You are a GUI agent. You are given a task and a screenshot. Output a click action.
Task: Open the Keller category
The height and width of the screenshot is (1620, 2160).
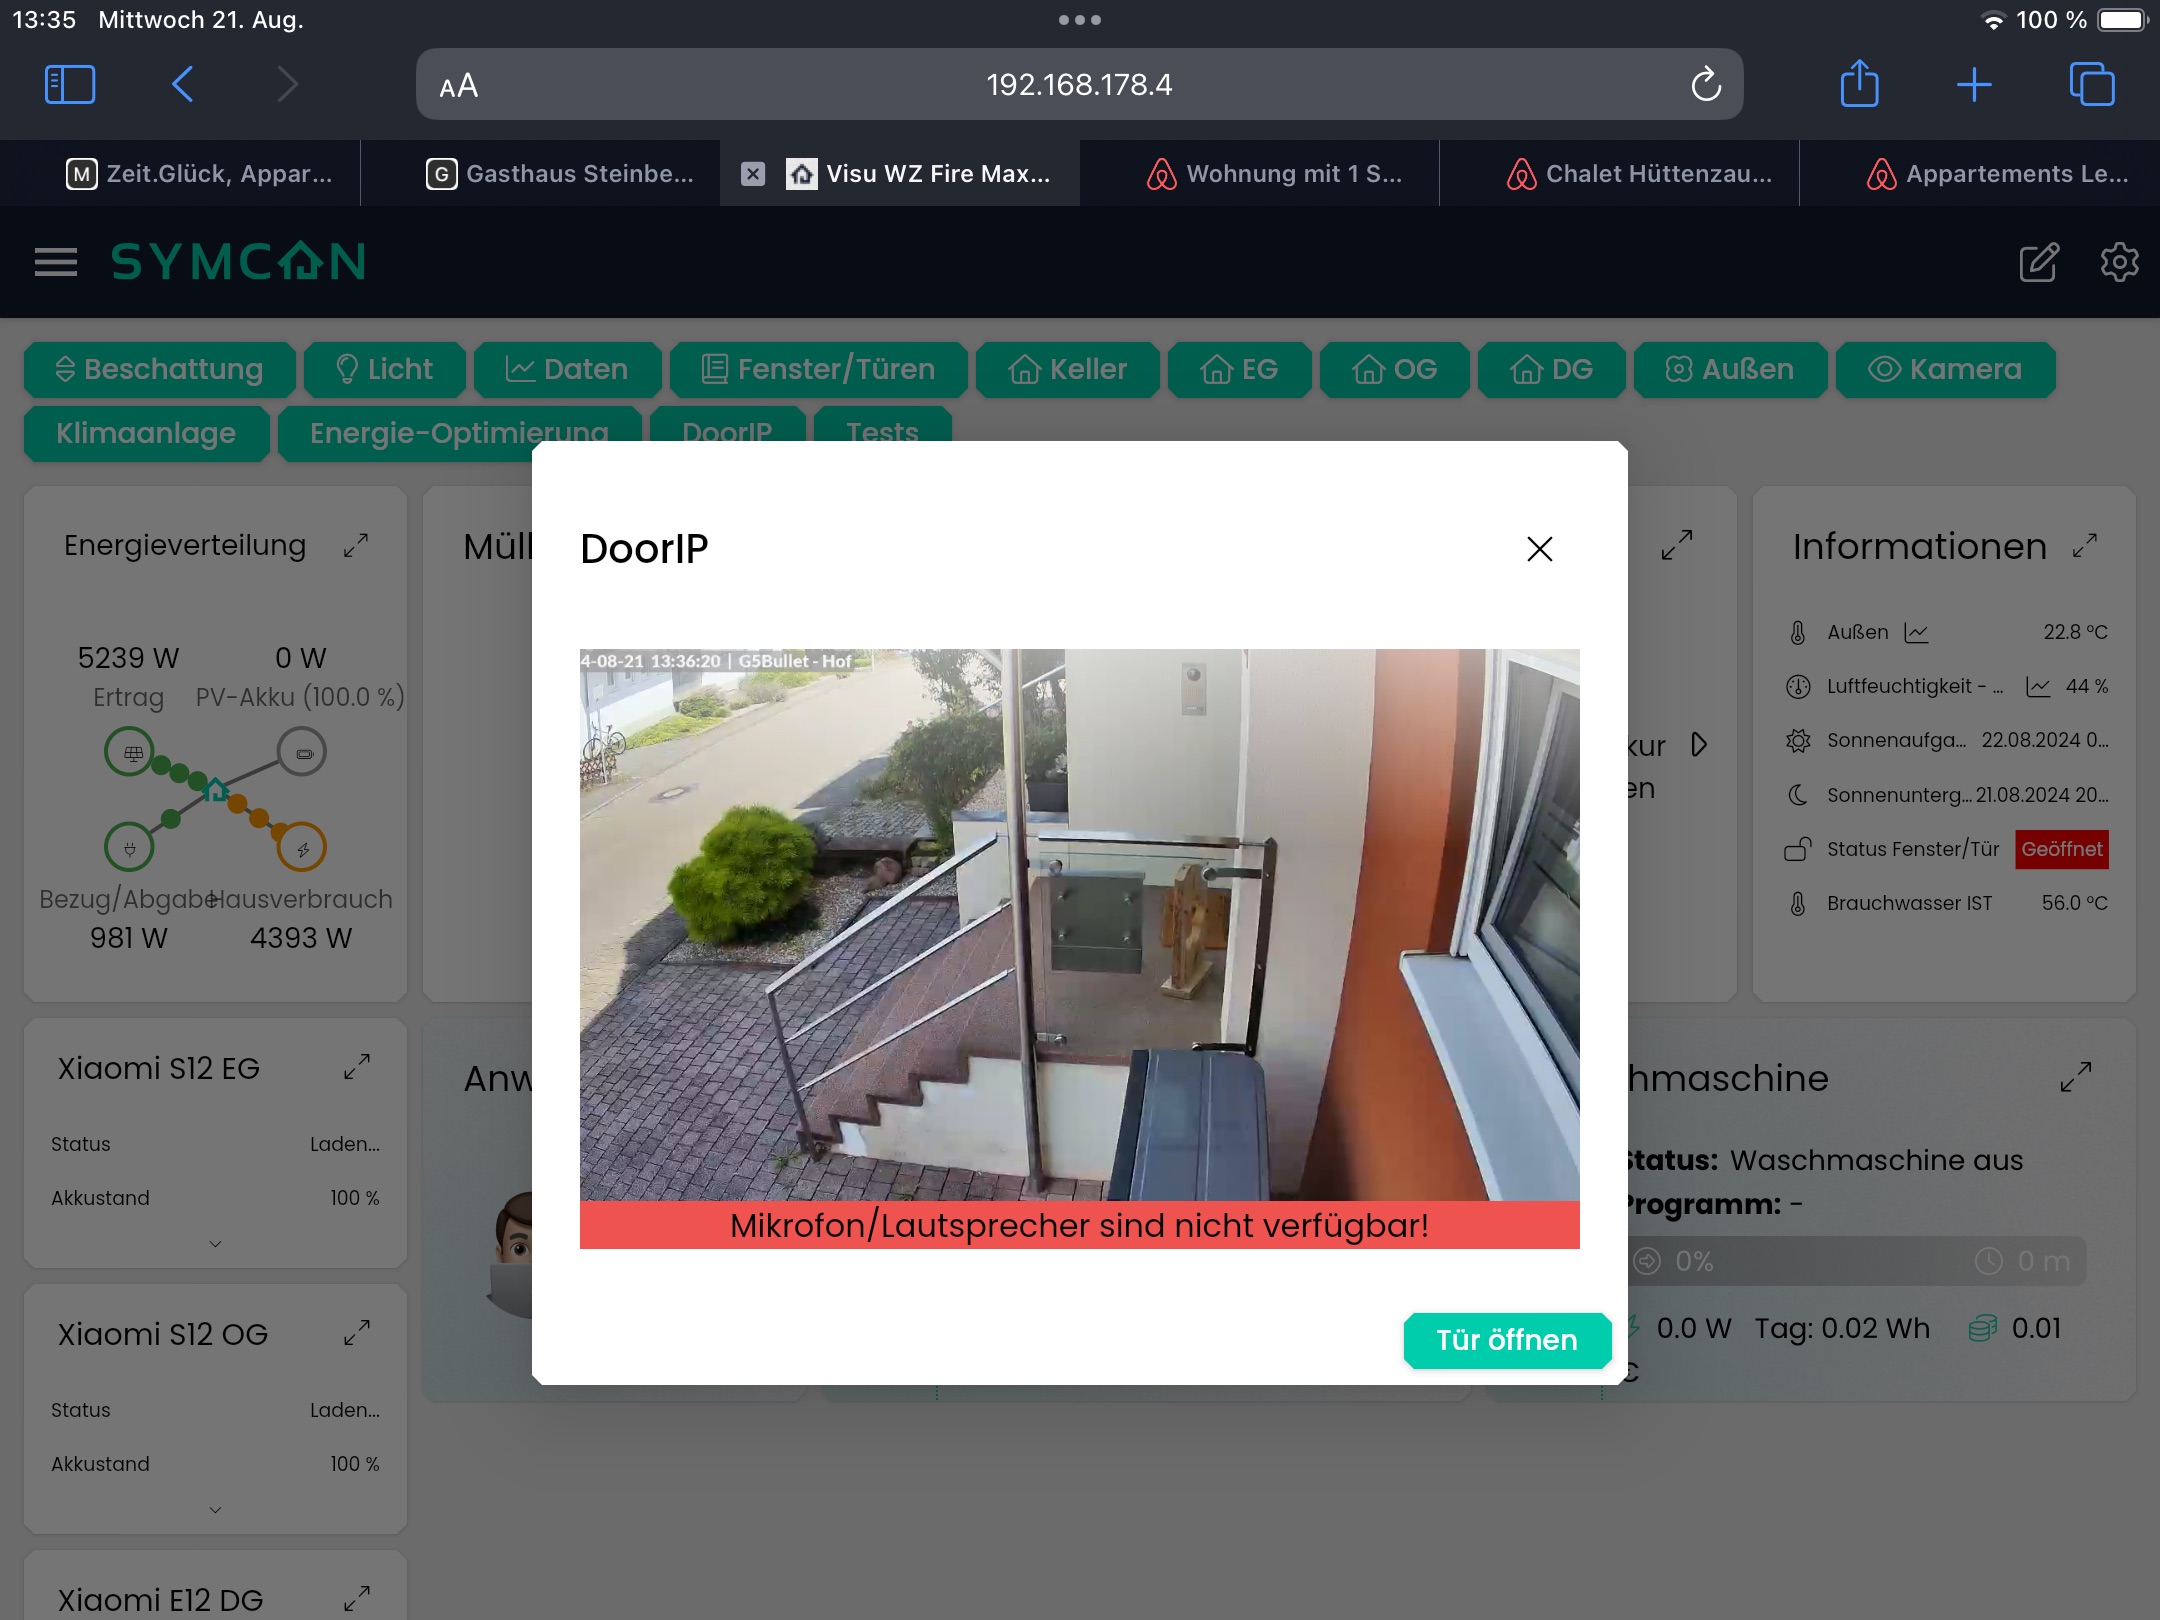click(x=1067, y=370)
